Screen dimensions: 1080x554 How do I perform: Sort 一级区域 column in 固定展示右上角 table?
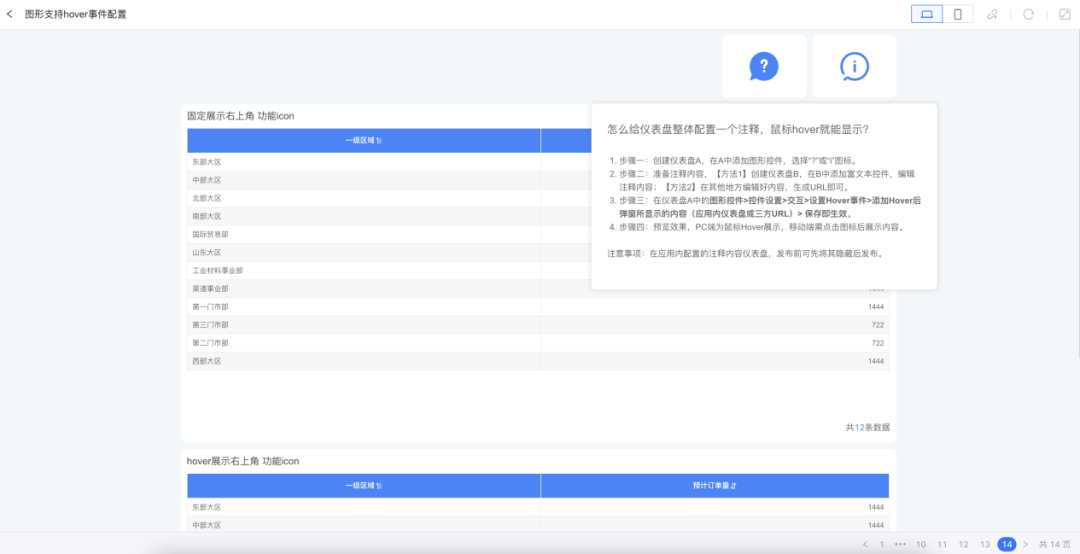379,141
